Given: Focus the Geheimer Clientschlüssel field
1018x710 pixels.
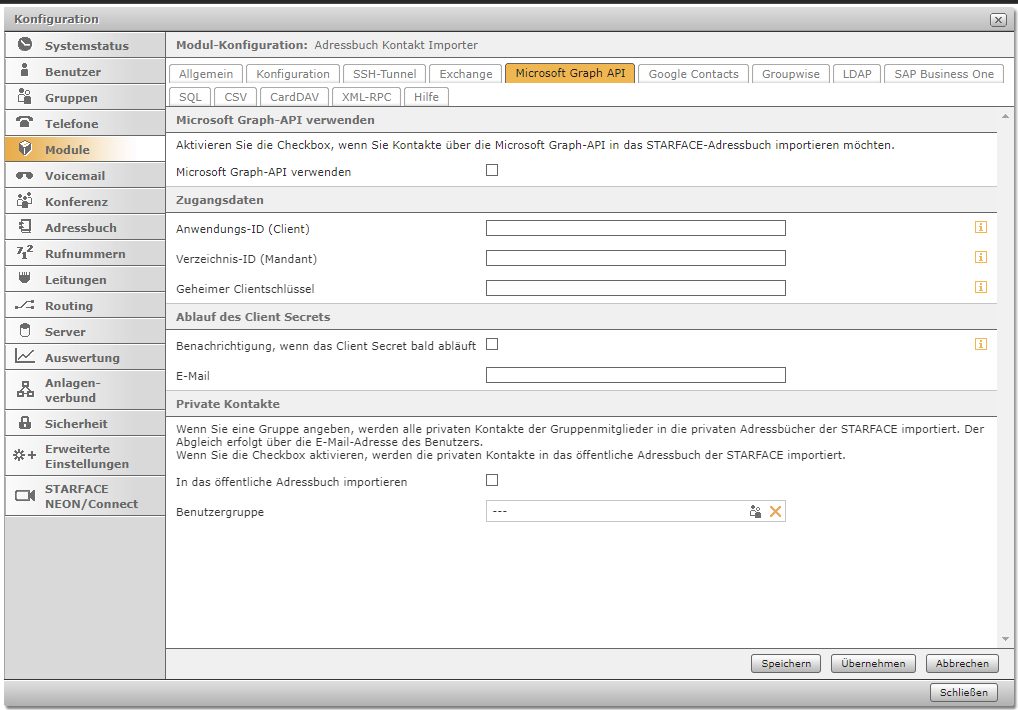Looking at the screenshot, I should pyautogui.click(x=636, y=288).
